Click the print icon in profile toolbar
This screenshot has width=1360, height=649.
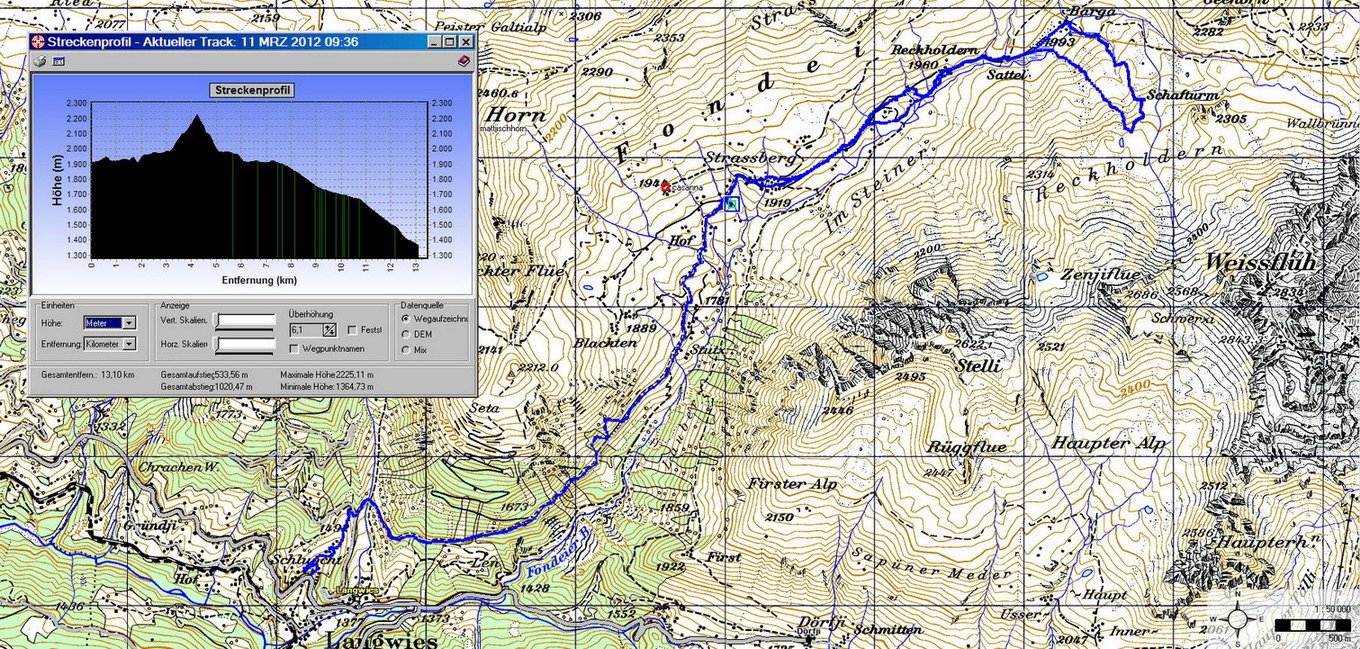pyautogui.click(x=40, y=61)
